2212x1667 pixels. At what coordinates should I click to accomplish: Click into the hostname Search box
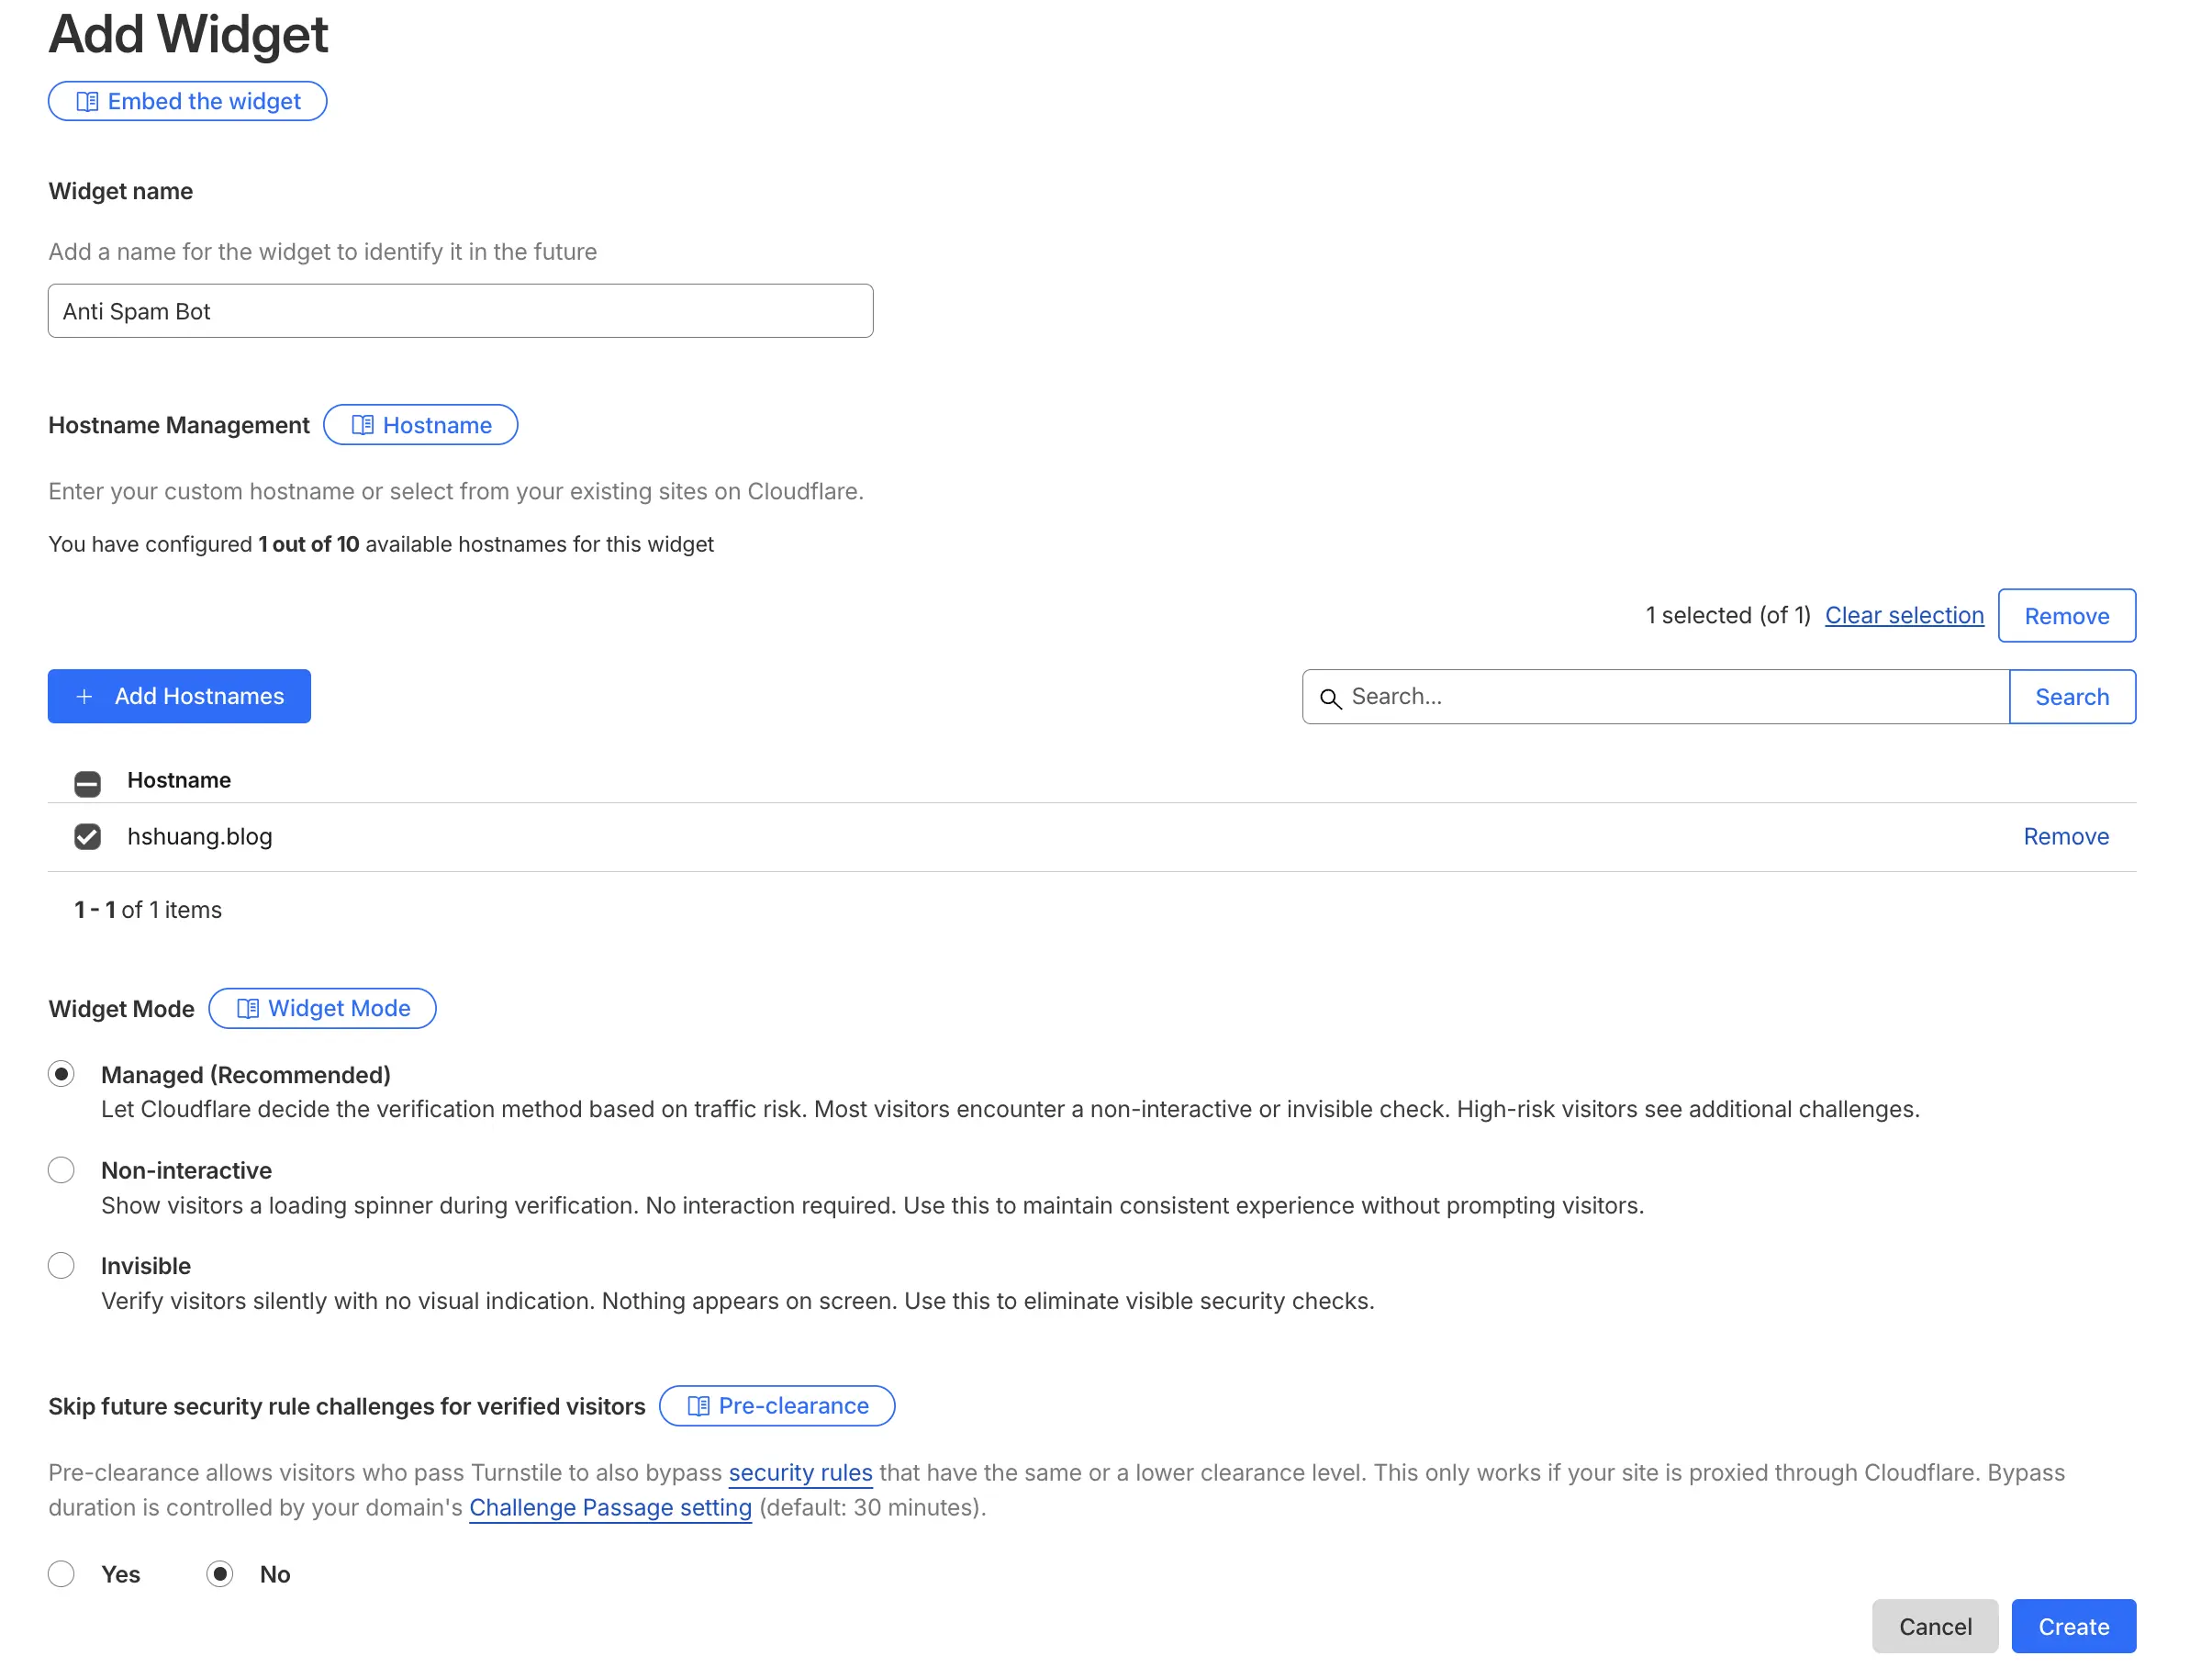click(x=1670, y=697)
